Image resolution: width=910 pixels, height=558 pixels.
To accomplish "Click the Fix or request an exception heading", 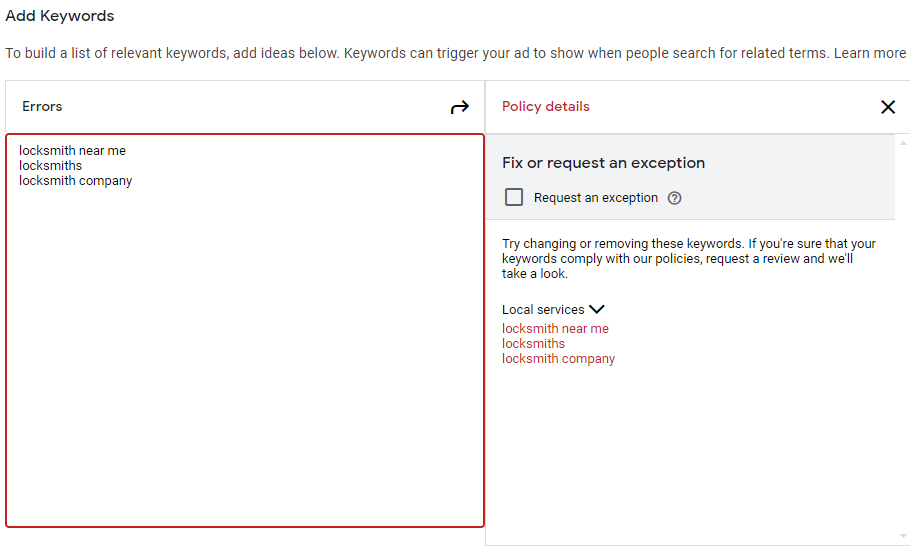I will coord(603,163).
